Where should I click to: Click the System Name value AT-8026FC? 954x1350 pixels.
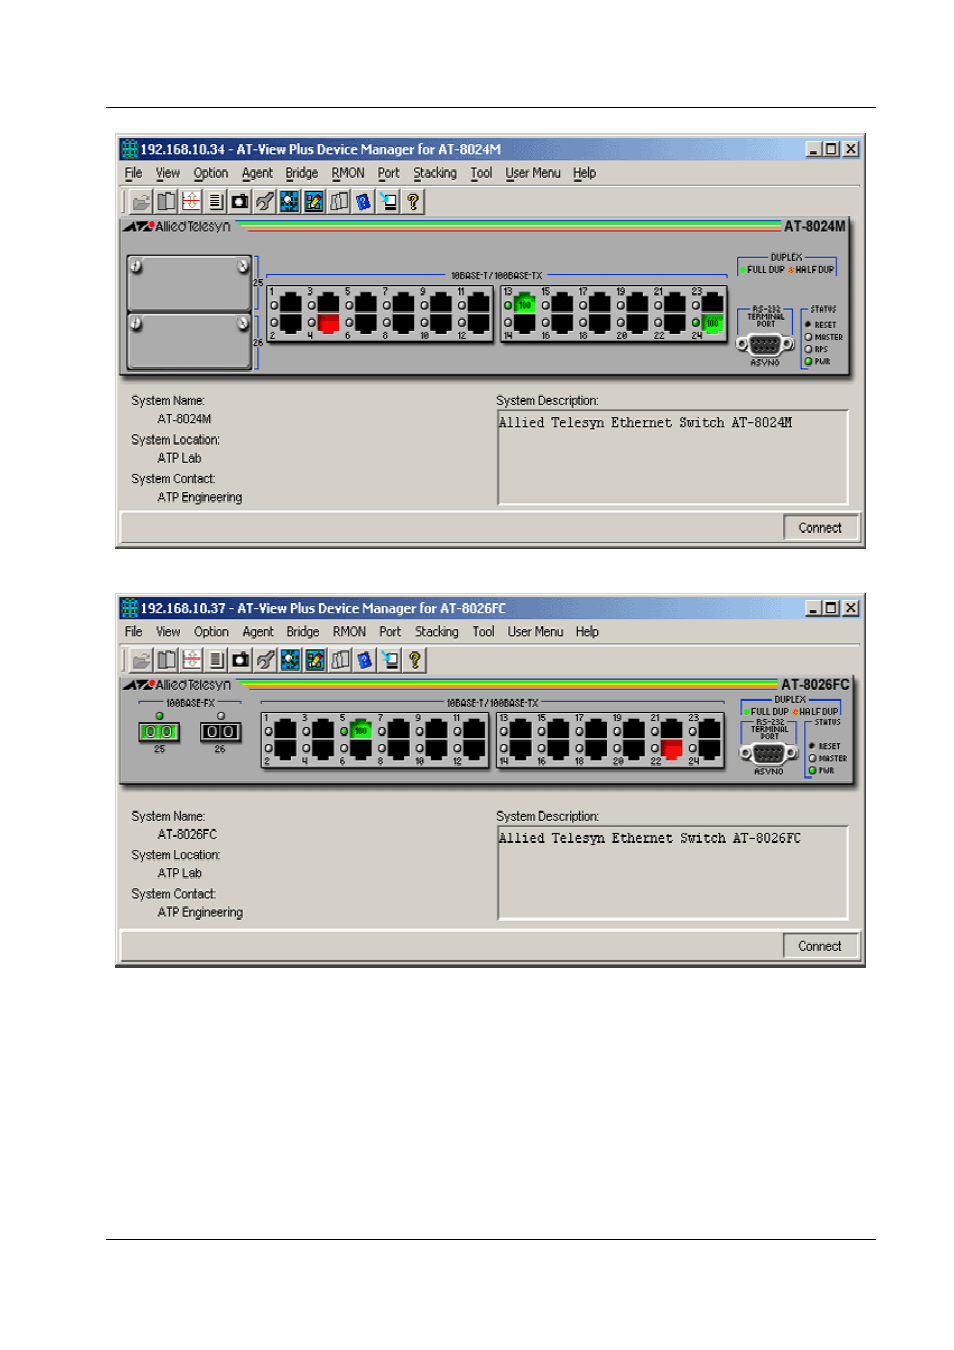pyautogui.click(x=187, y=834)
